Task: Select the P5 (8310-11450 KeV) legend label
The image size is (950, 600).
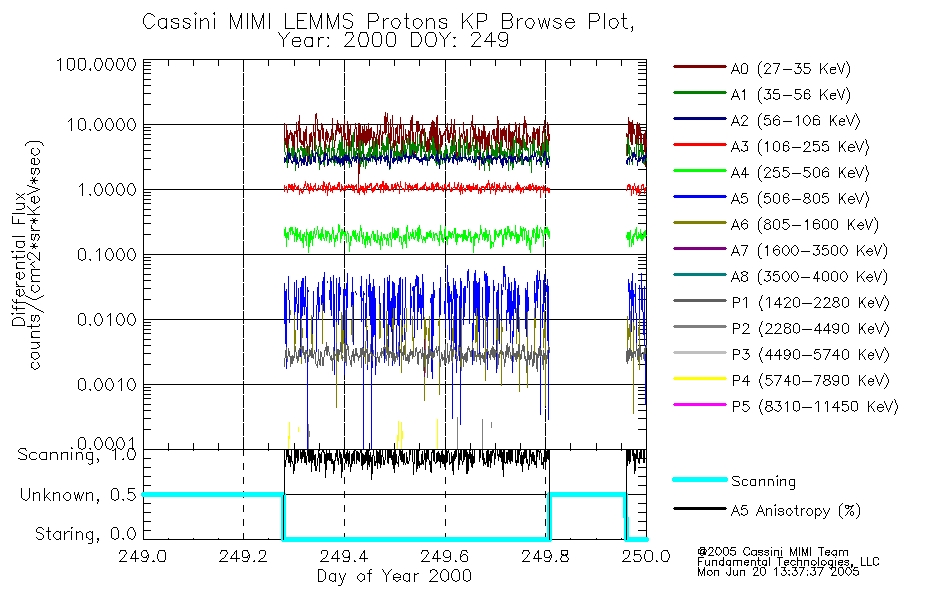Action: coord(815,407)
